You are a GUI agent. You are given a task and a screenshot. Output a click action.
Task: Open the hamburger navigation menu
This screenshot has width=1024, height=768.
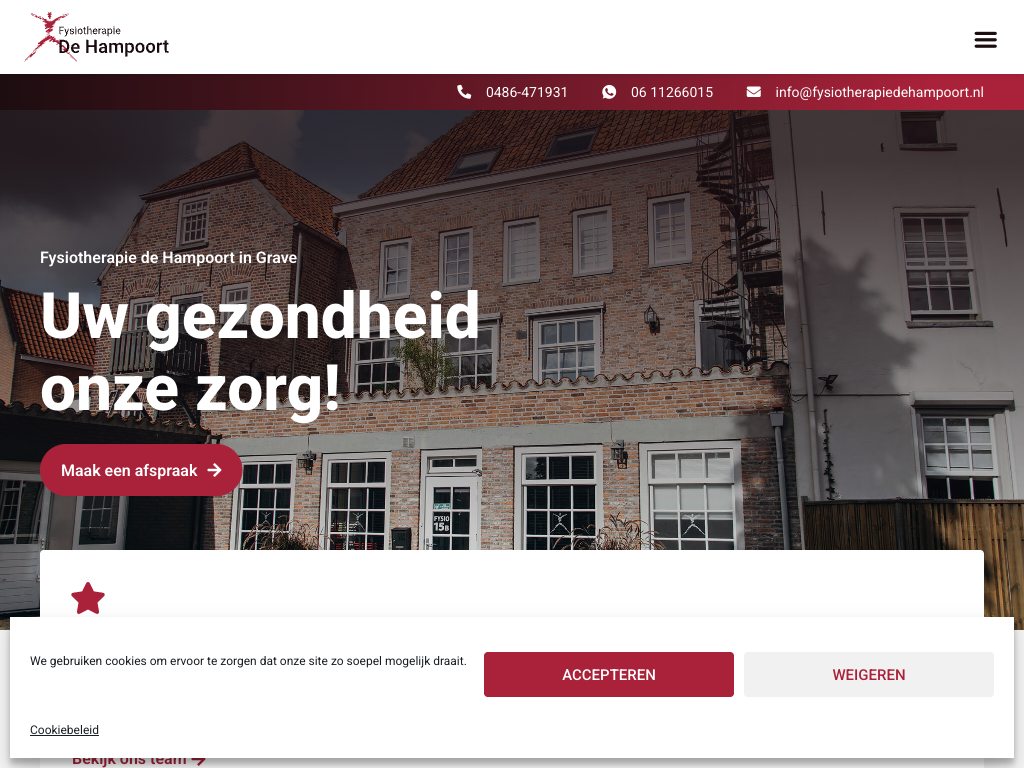click(985, 40)
